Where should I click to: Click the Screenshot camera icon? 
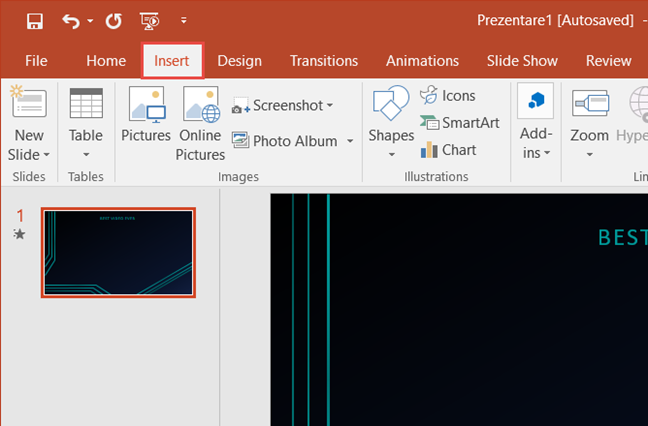click(241, 106)
